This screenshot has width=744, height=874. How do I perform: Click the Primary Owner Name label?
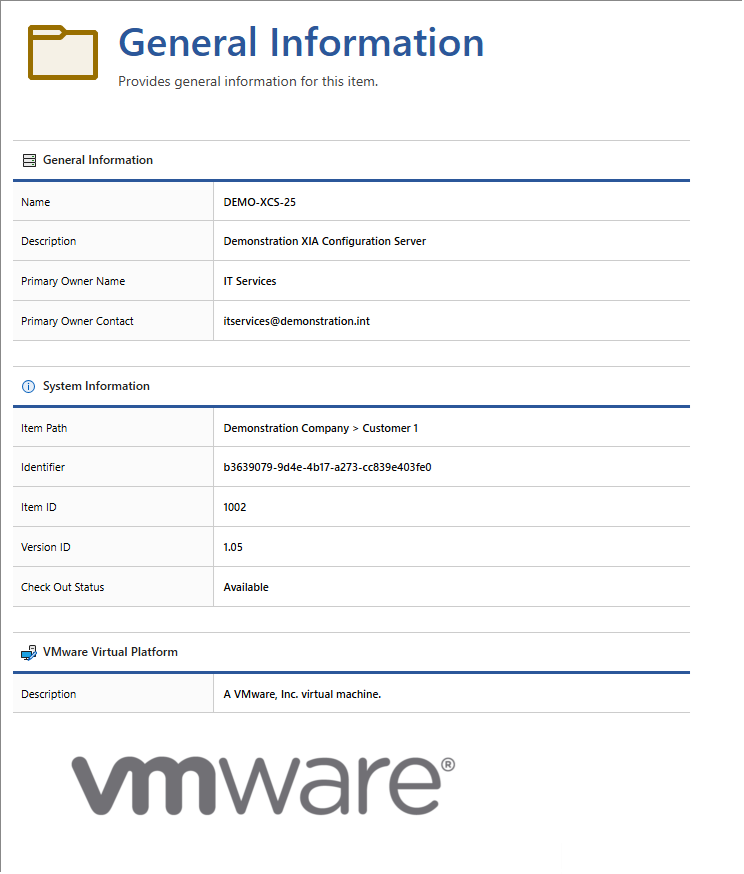point(73,281)
